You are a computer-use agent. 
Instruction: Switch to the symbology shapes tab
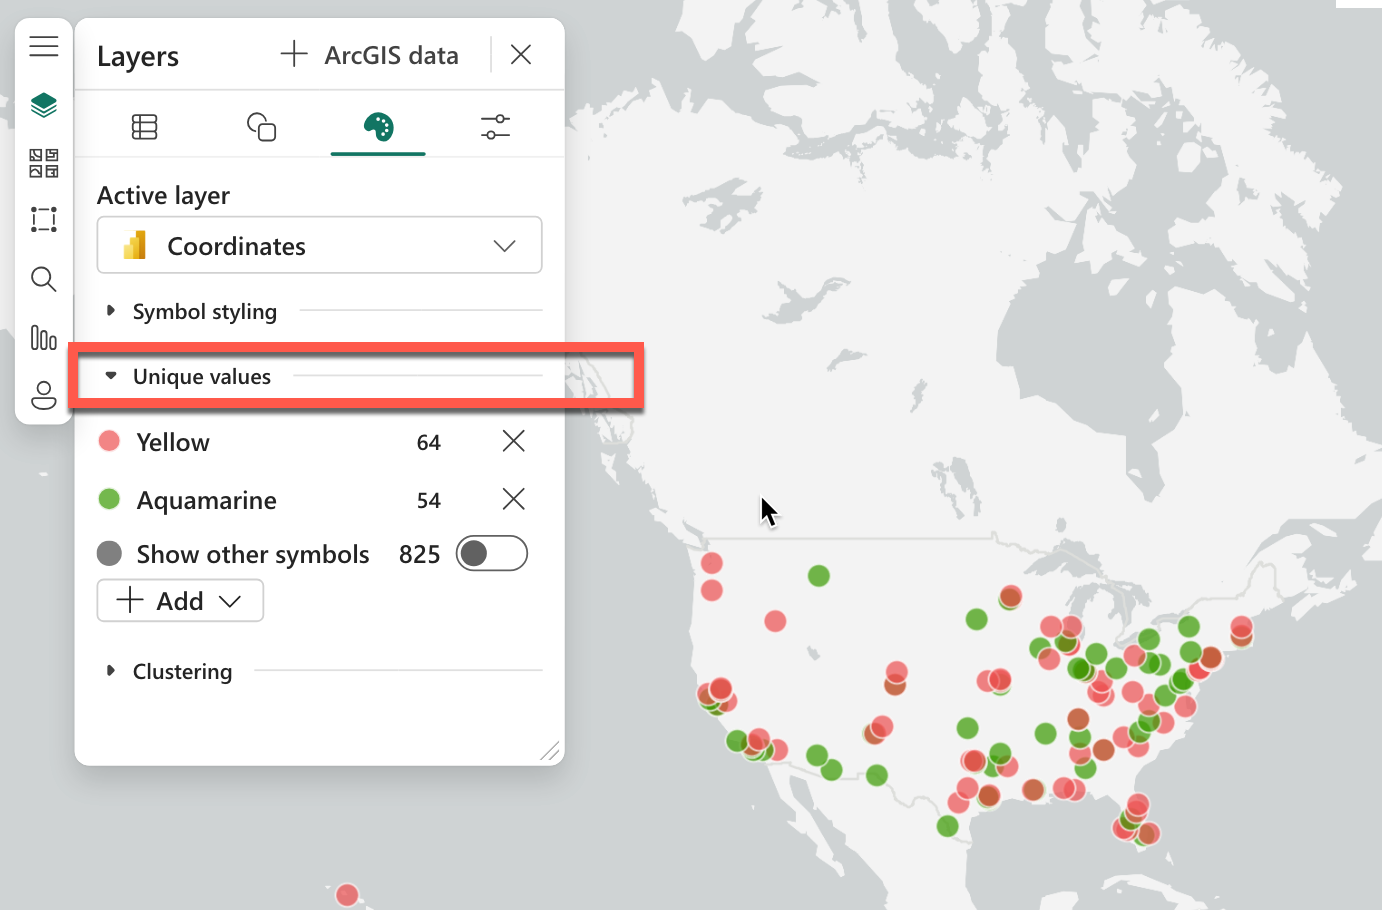[x=261, y=126]
